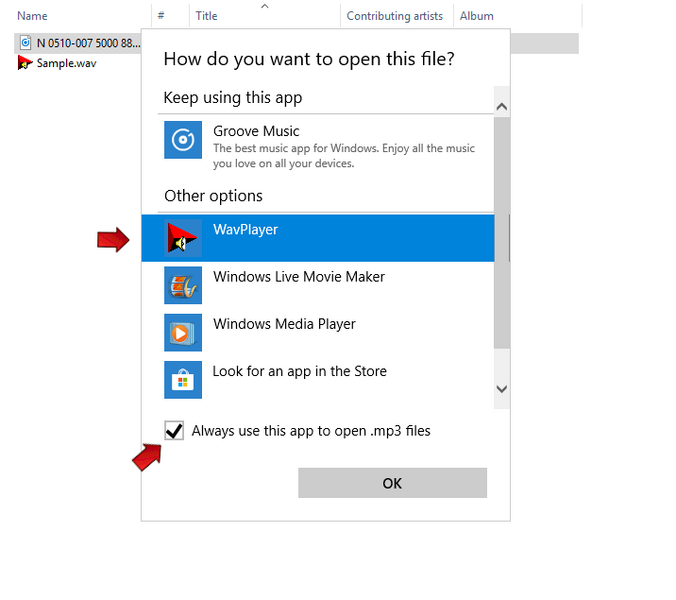Select the Windows Media Player icon
This screenshot has width=676, height=600.
tap(183, 332)
